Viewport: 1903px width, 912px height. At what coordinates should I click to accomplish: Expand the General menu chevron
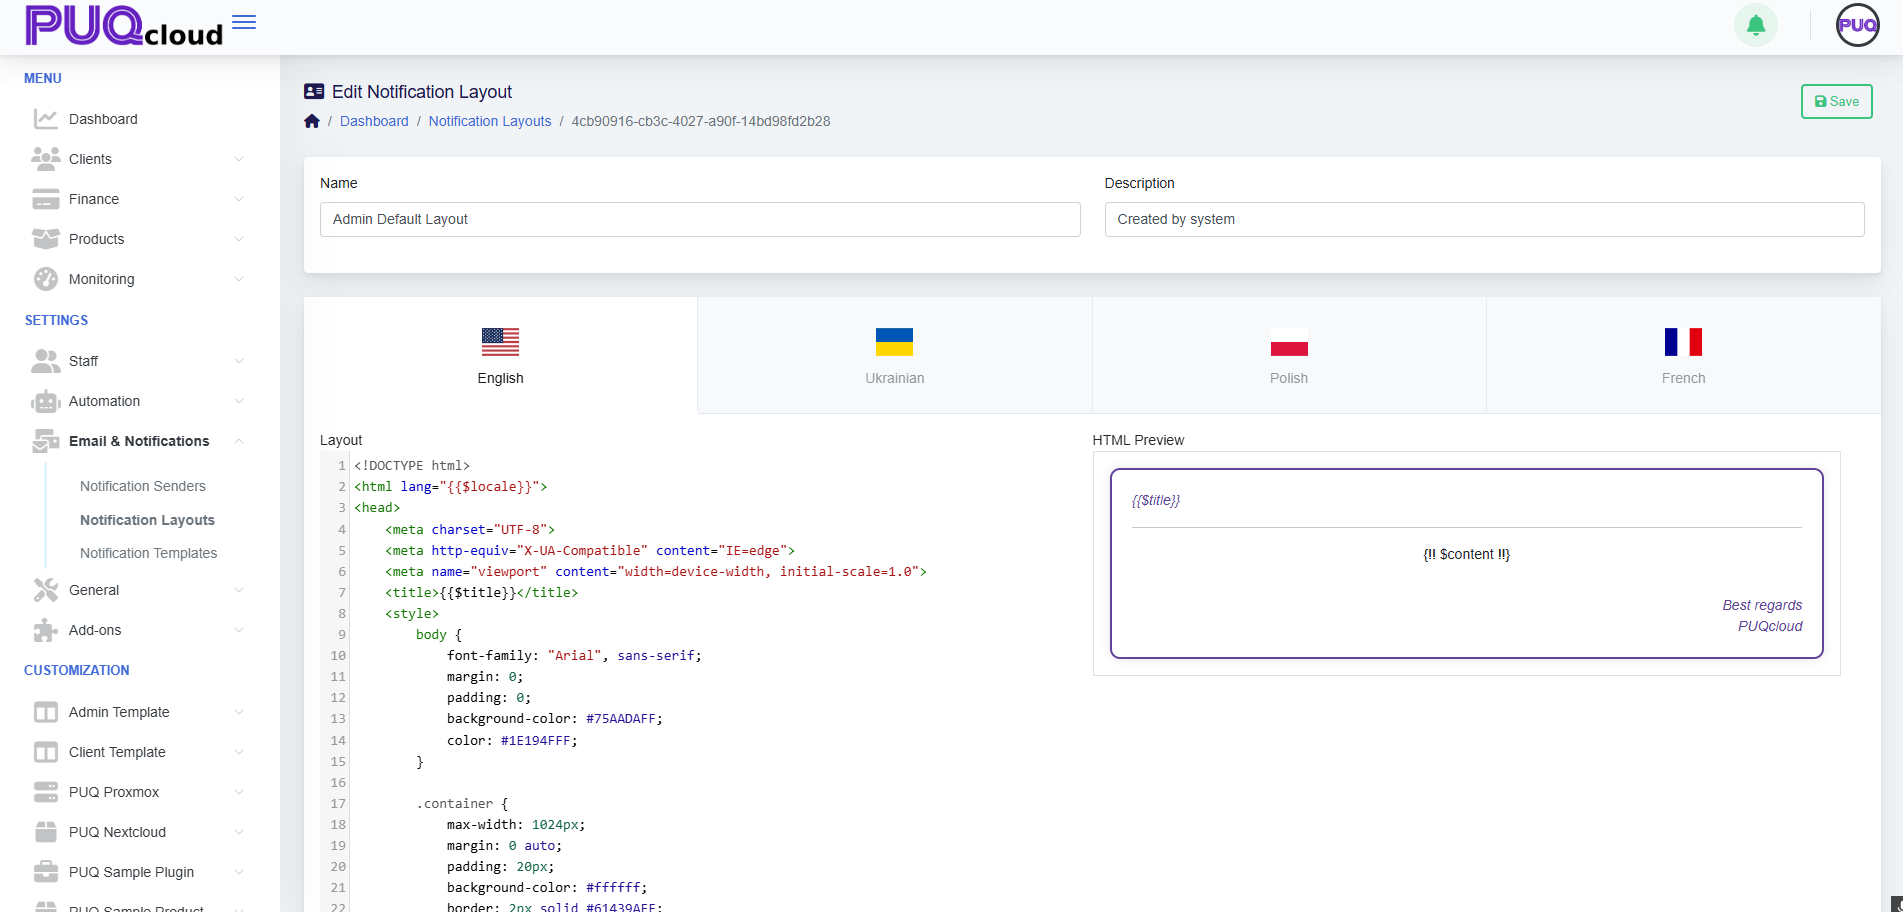(239, 590)
